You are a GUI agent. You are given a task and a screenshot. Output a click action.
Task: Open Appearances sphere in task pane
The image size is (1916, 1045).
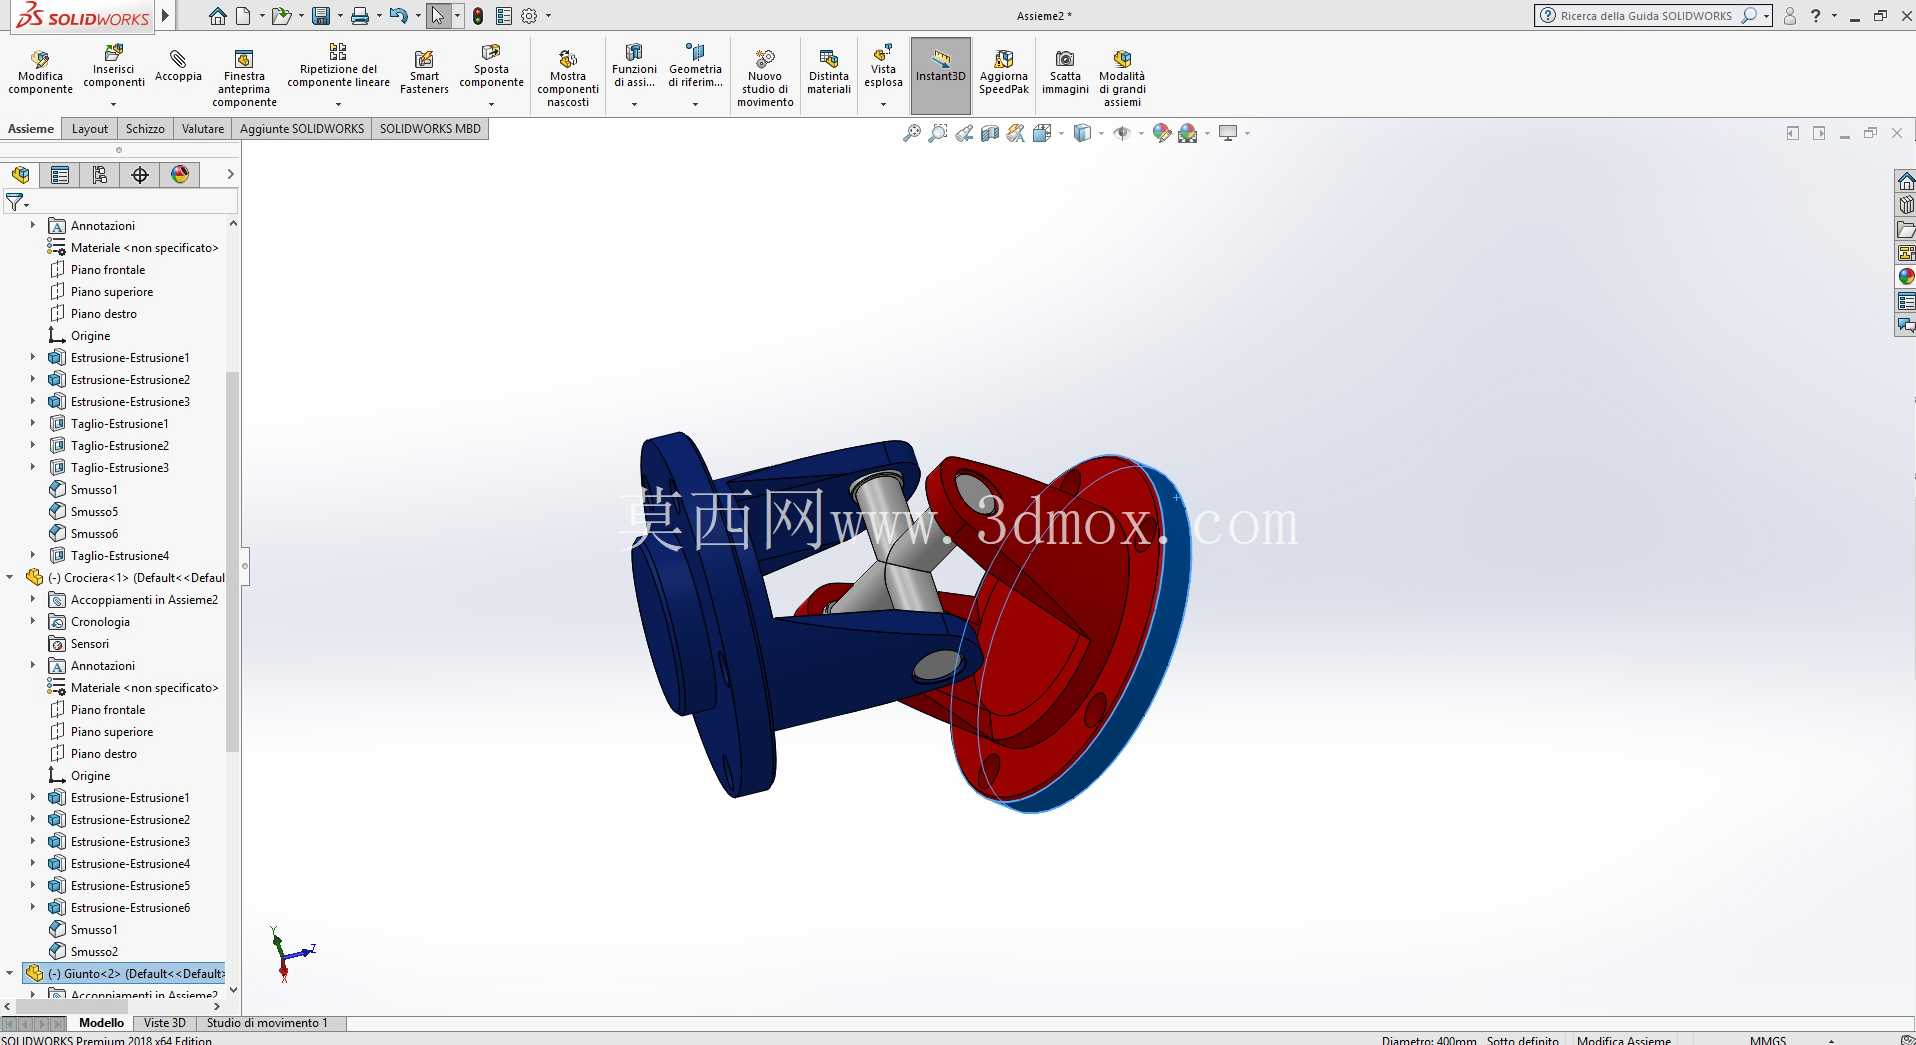(x=1906, y=277)
